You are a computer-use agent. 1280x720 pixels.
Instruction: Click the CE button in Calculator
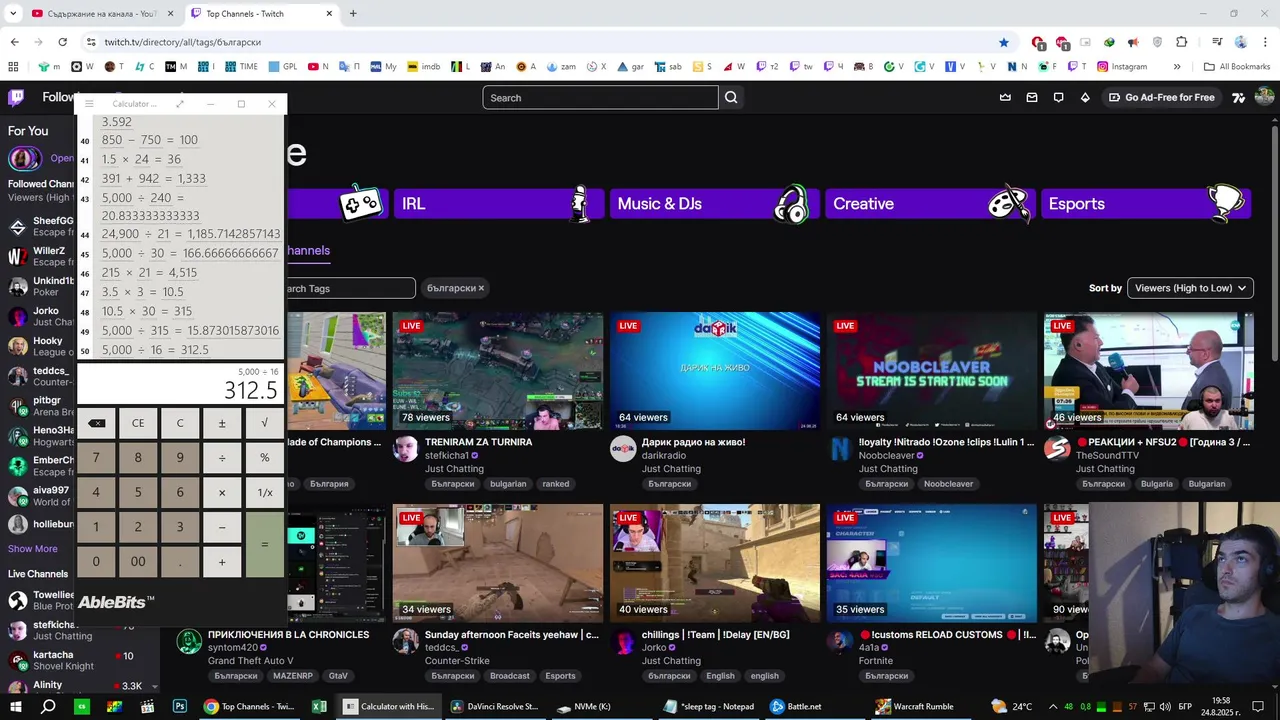(x=138, y=423)
